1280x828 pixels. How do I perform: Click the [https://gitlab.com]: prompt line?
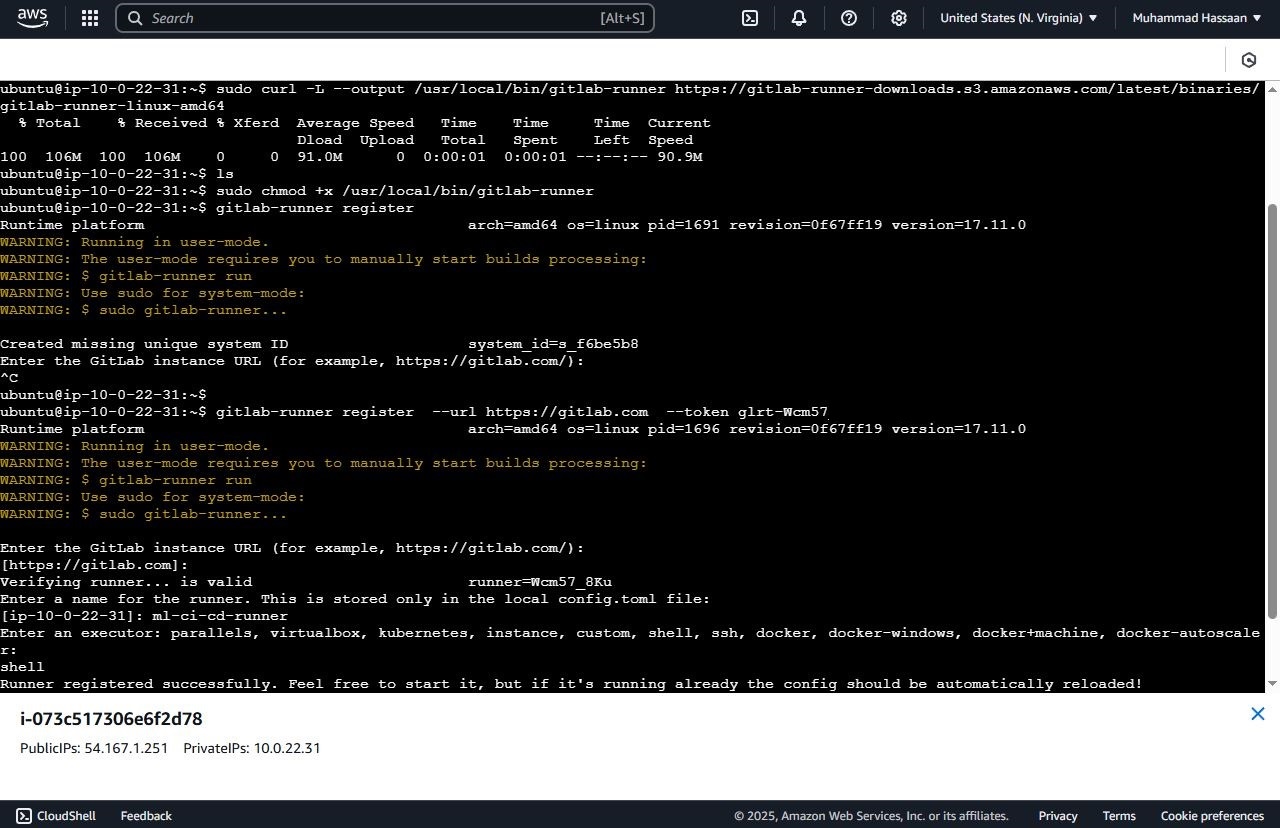click(94, 565)
